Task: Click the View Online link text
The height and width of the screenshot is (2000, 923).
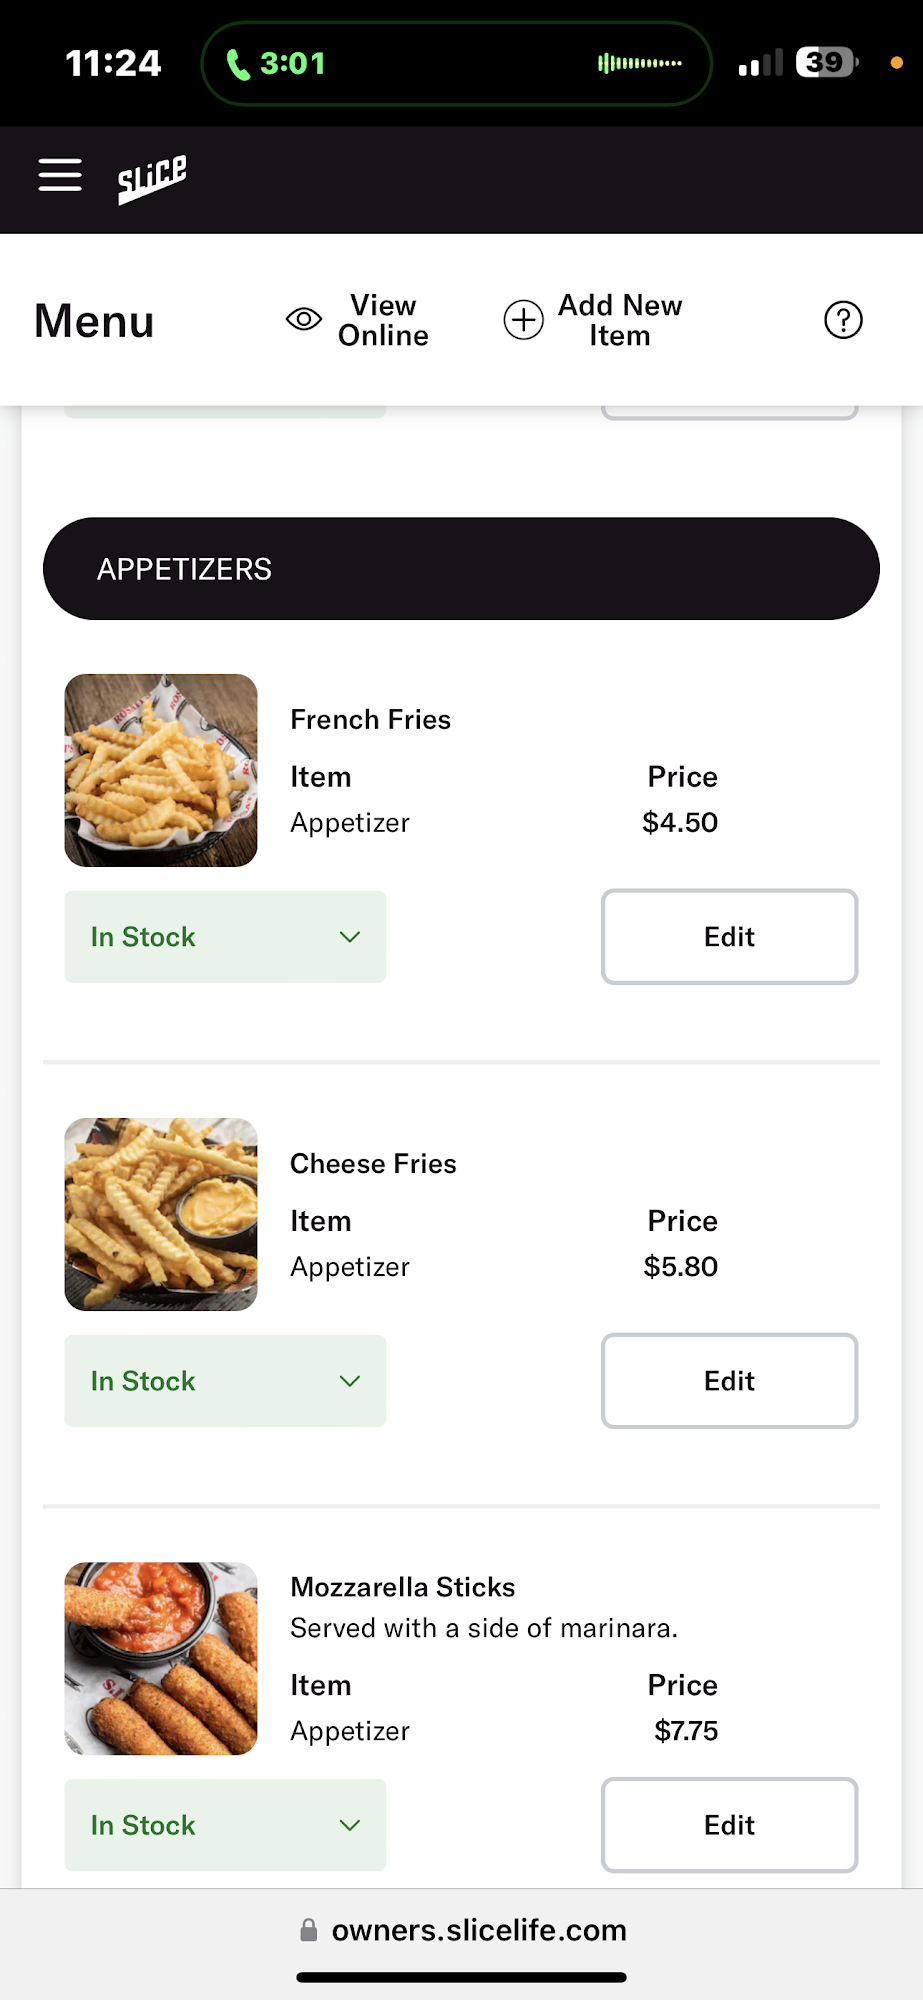Action: point(383,320)
